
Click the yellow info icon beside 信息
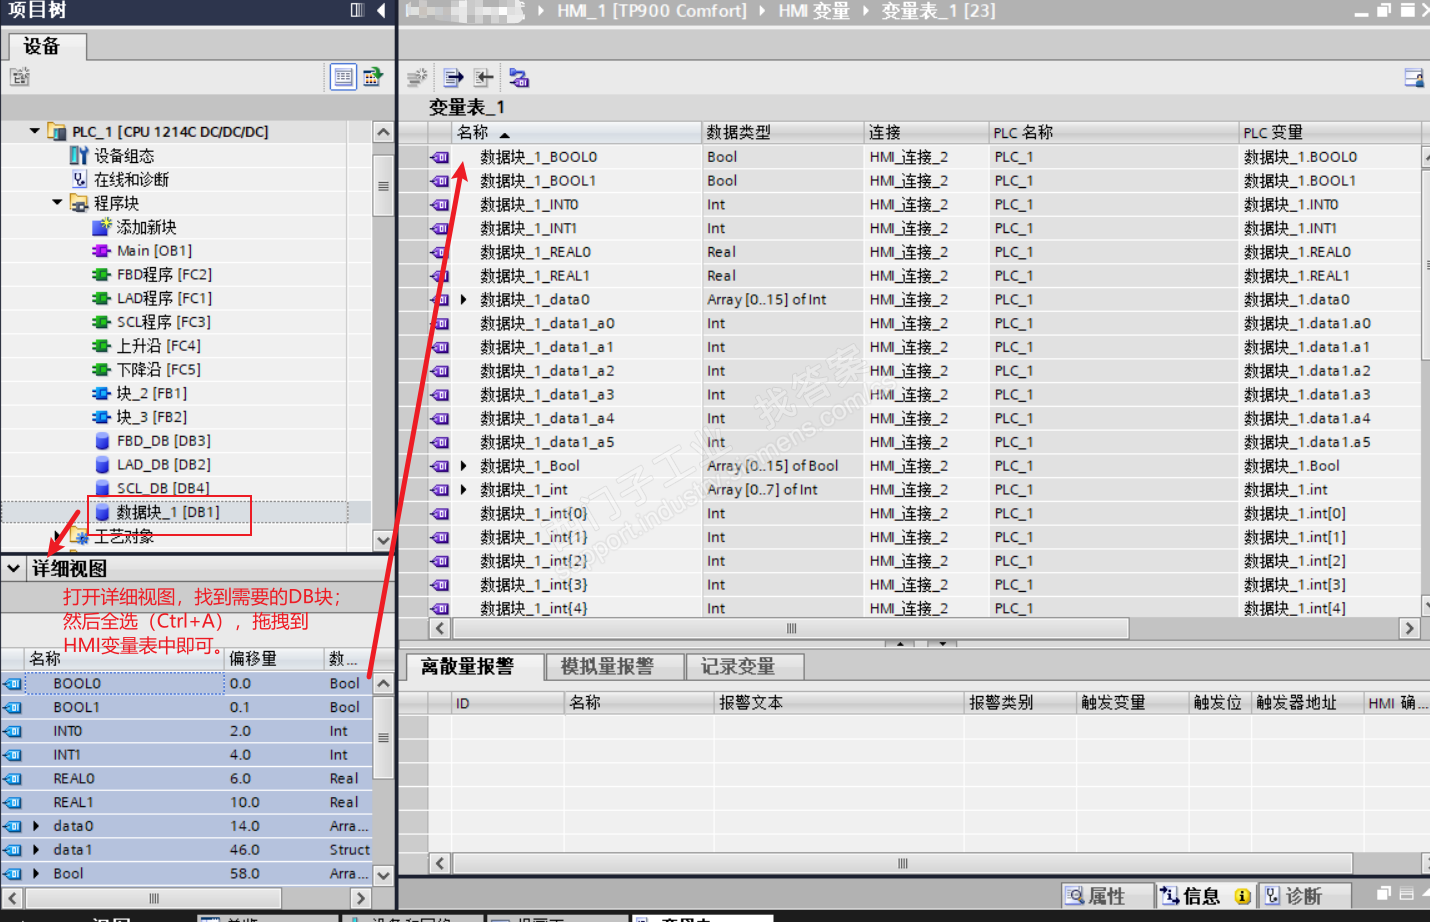click(1242, 896)
